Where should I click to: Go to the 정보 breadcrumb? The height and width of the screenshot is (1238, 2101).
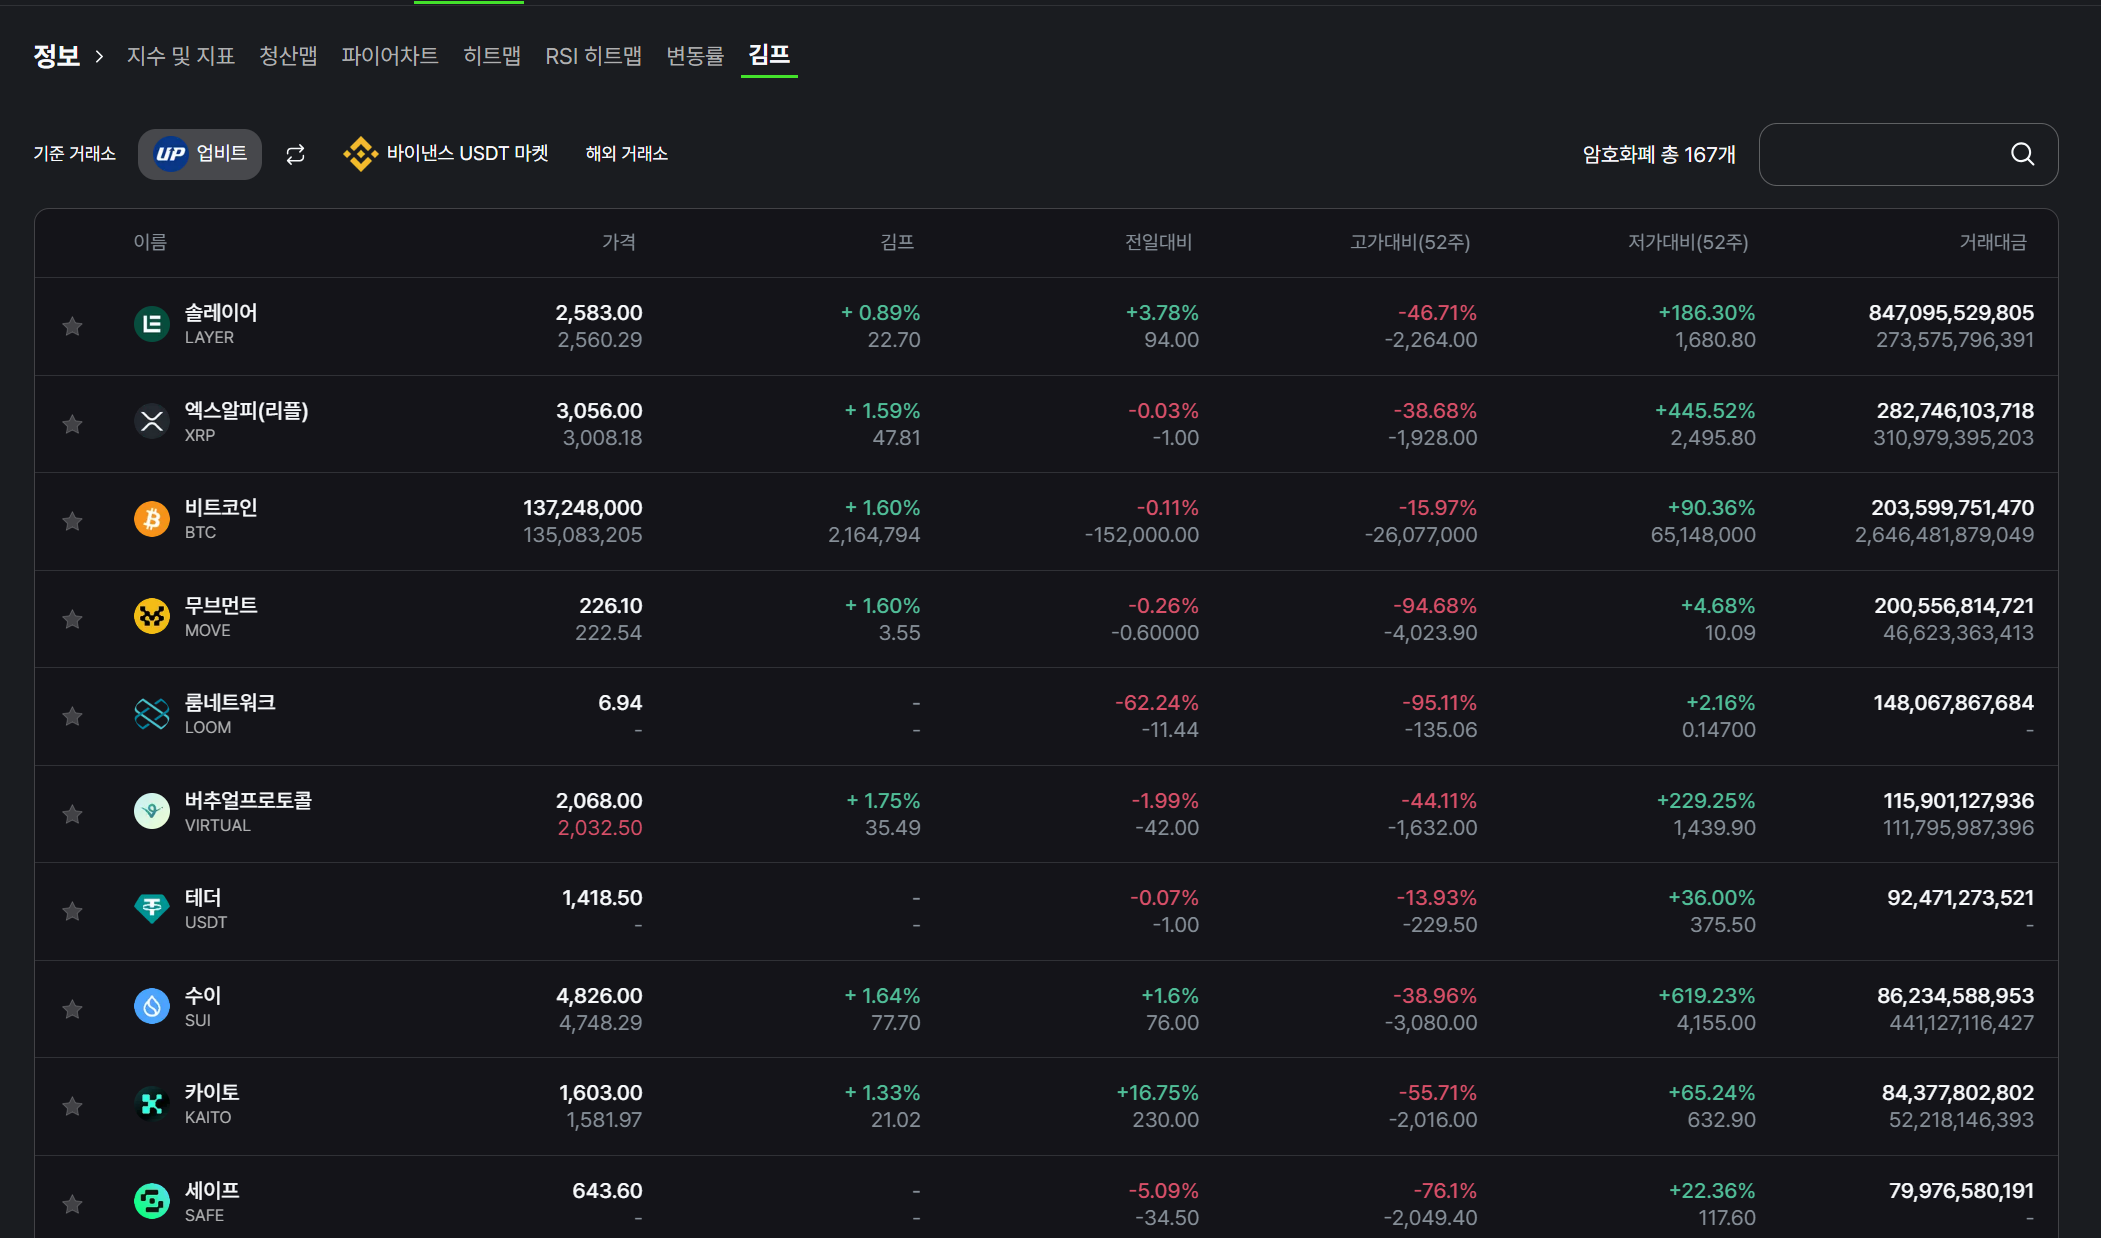[57, 56]
